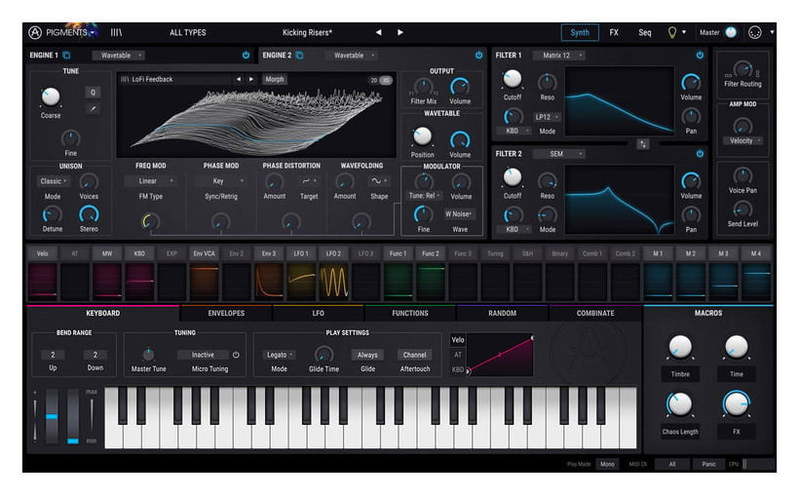Open the preset browser library icon
This screenshot has width=799, height=495.
tap(117, 33)
